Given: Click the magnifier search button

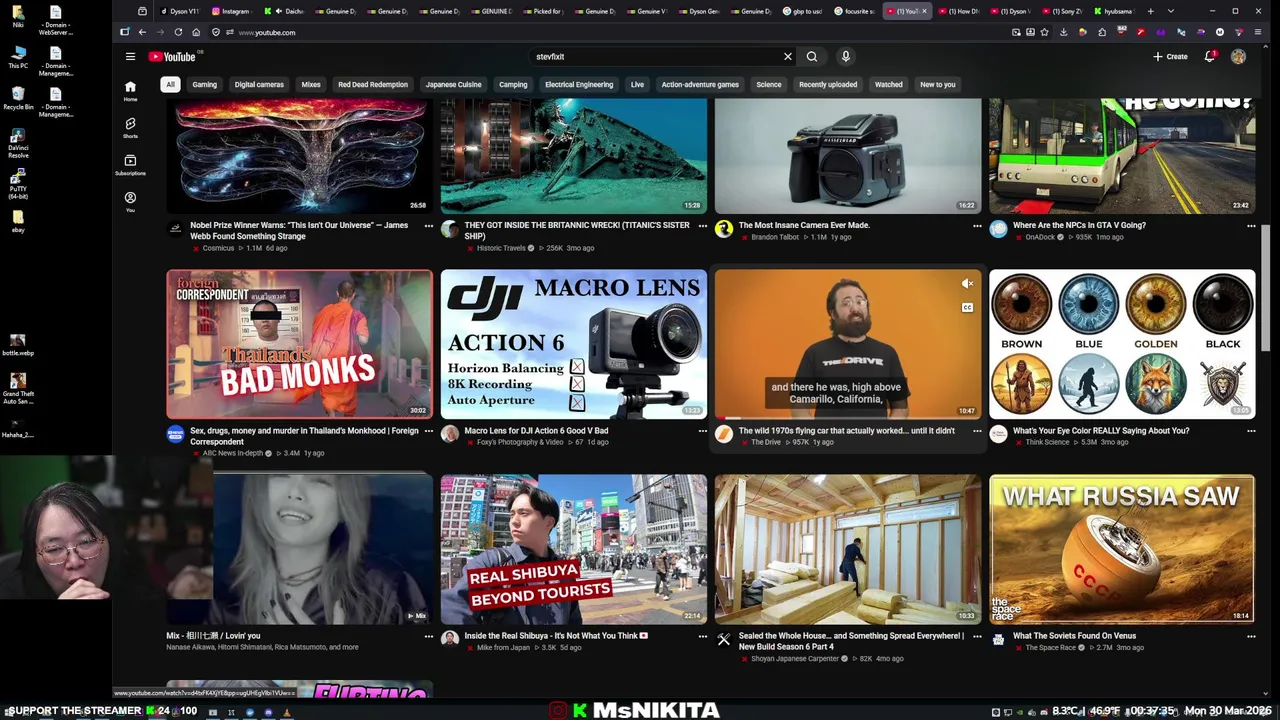Looking at the screenshot, I should pos(812,57).
